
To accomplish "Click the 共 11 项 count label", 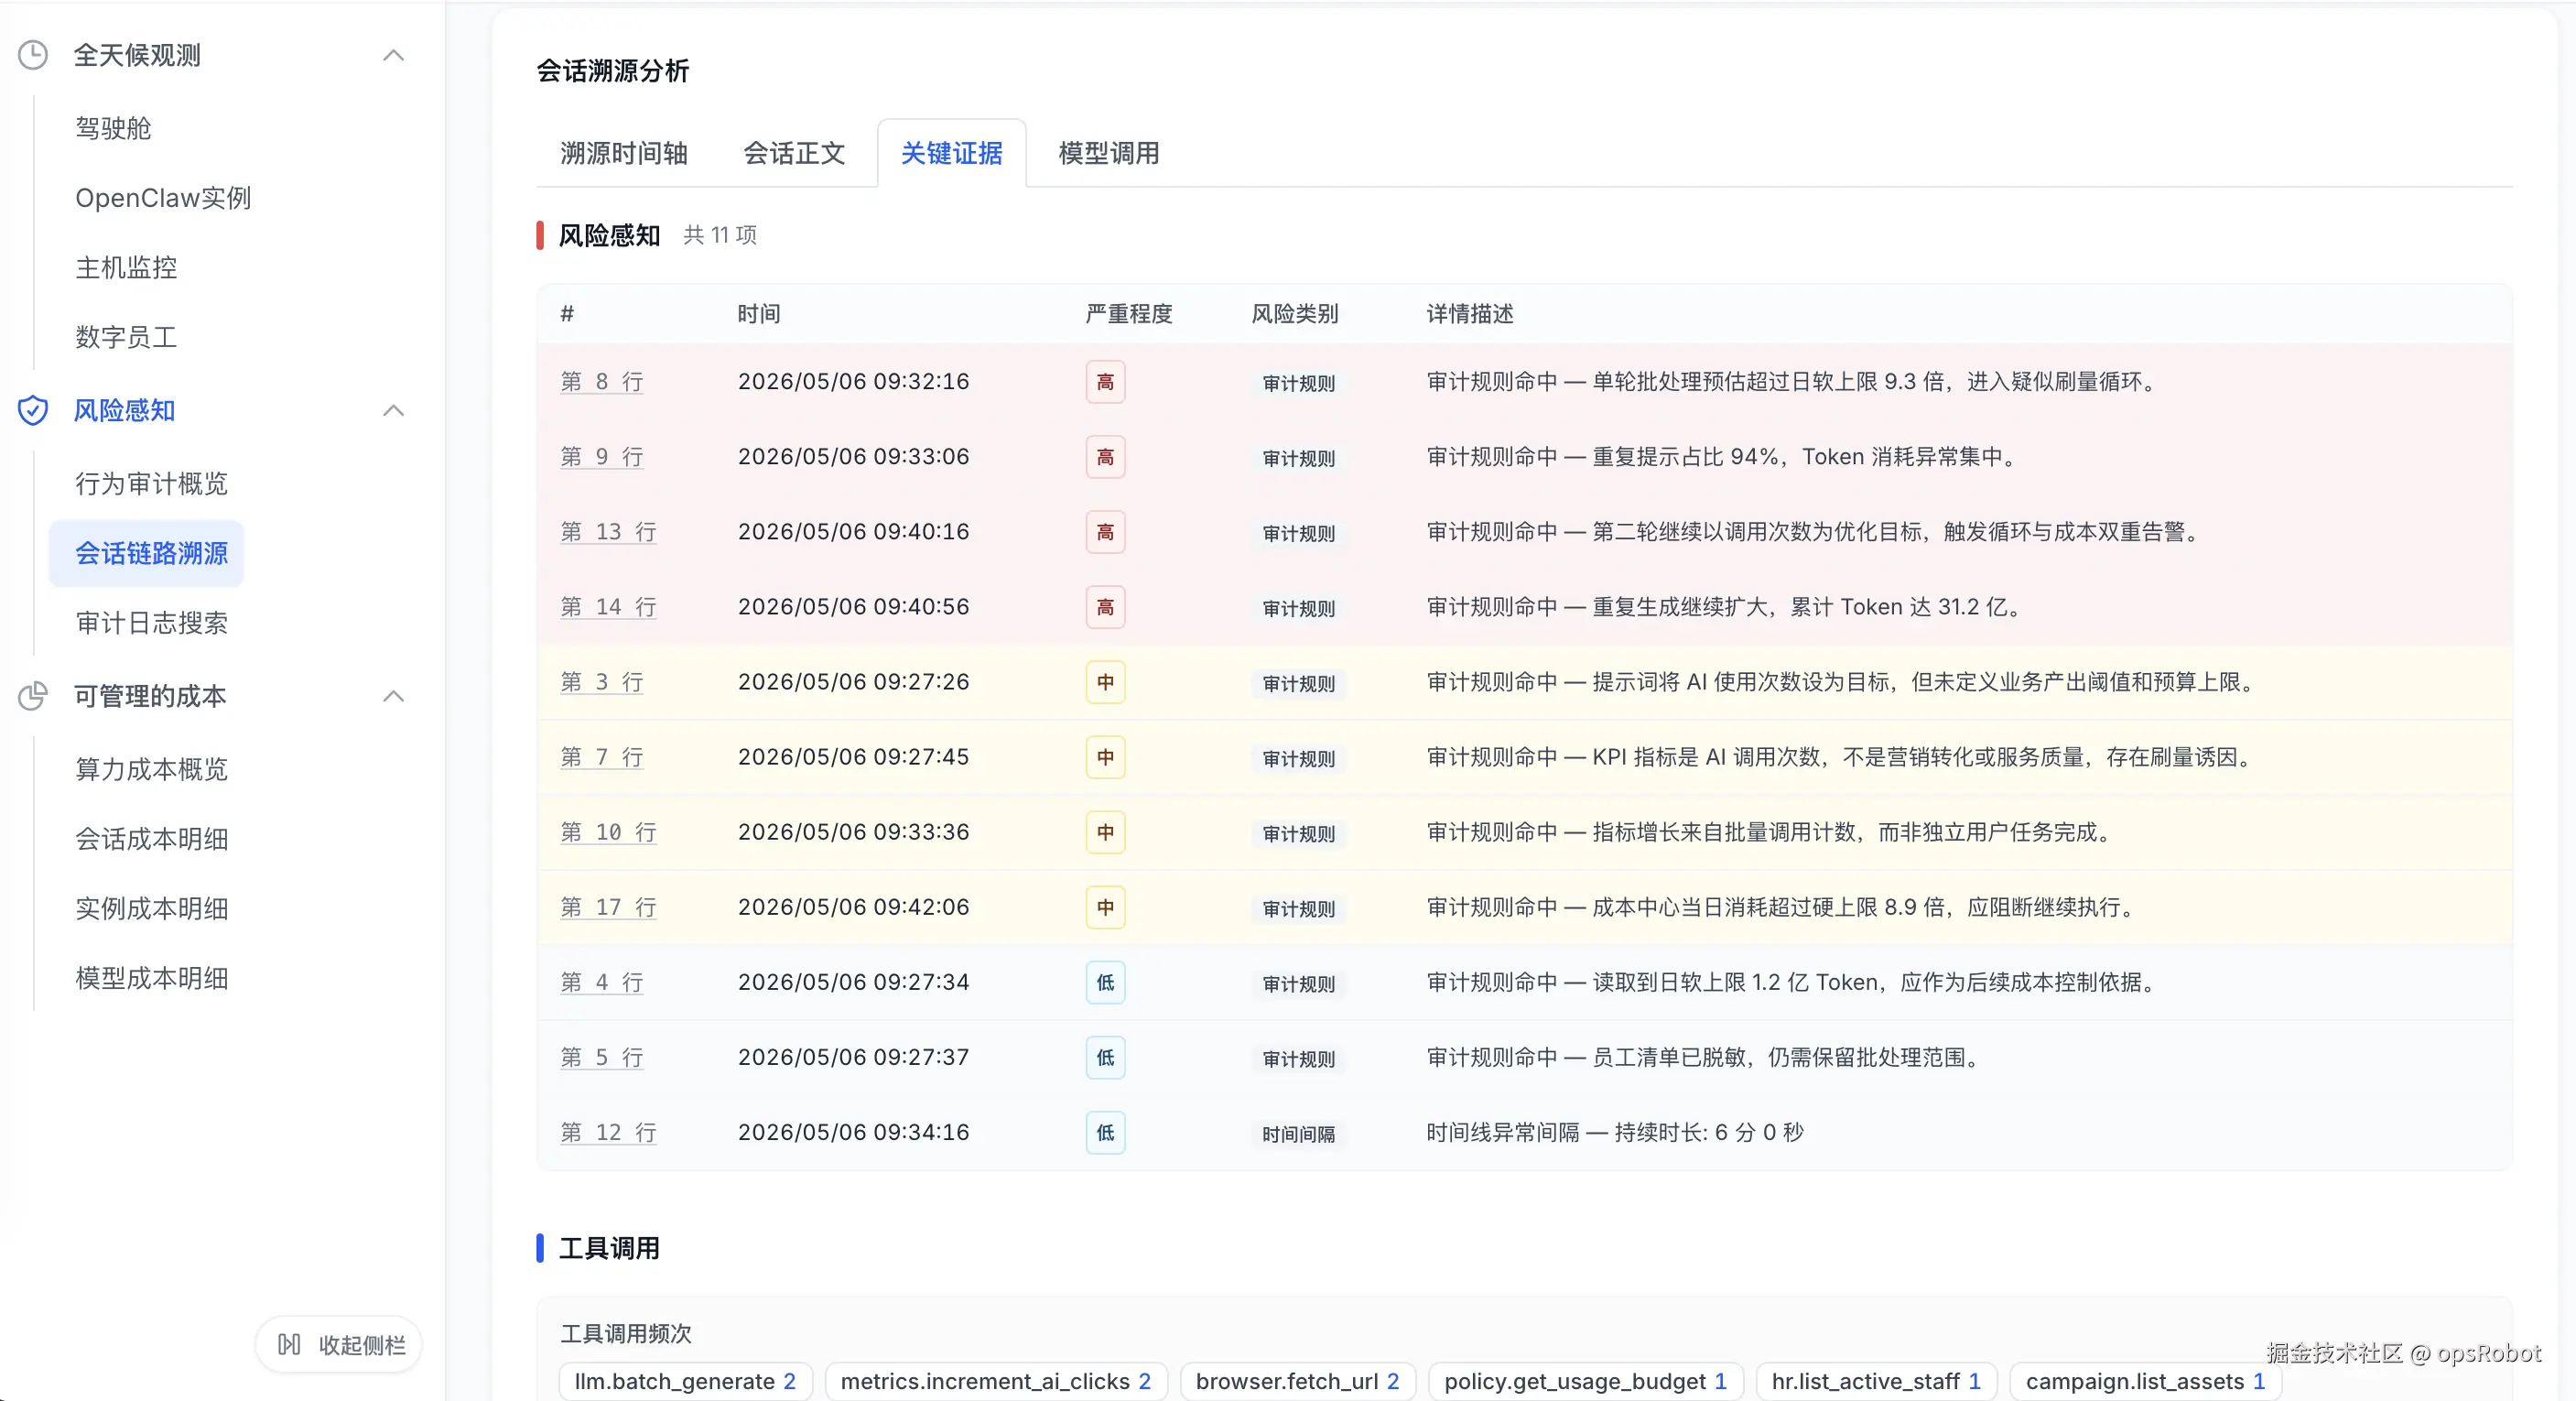I will 720,234.
